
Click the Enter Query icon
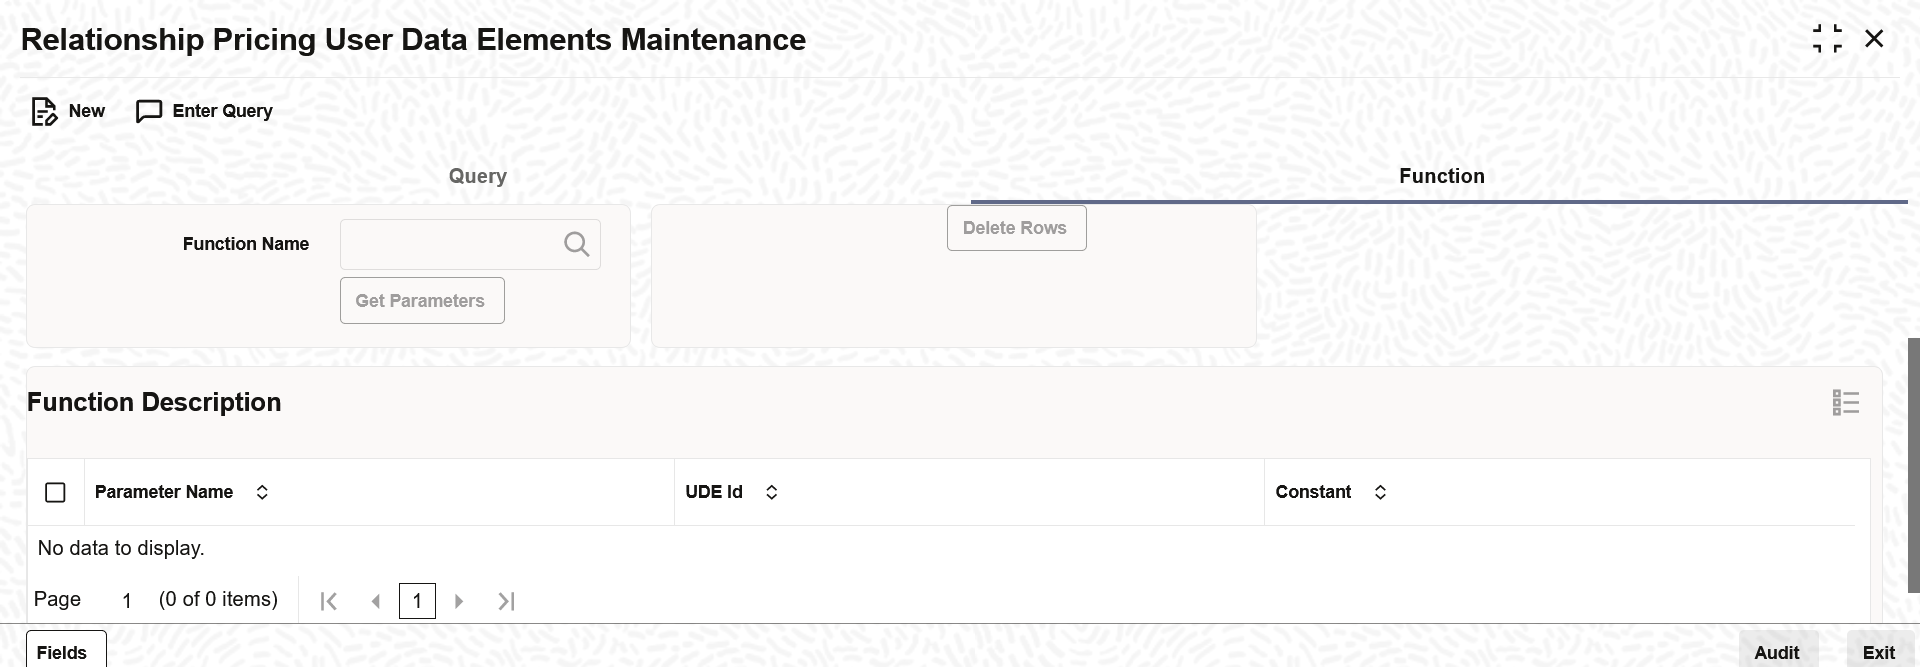click(x=149, y=111)
